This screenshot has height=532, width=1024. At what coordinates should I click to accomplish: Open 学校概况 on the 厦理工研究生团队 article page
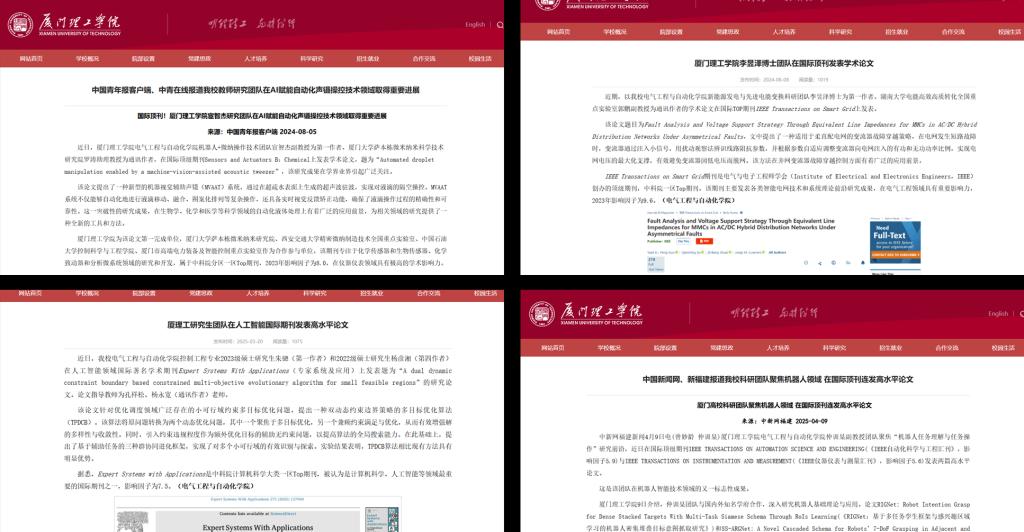[87, 293]
